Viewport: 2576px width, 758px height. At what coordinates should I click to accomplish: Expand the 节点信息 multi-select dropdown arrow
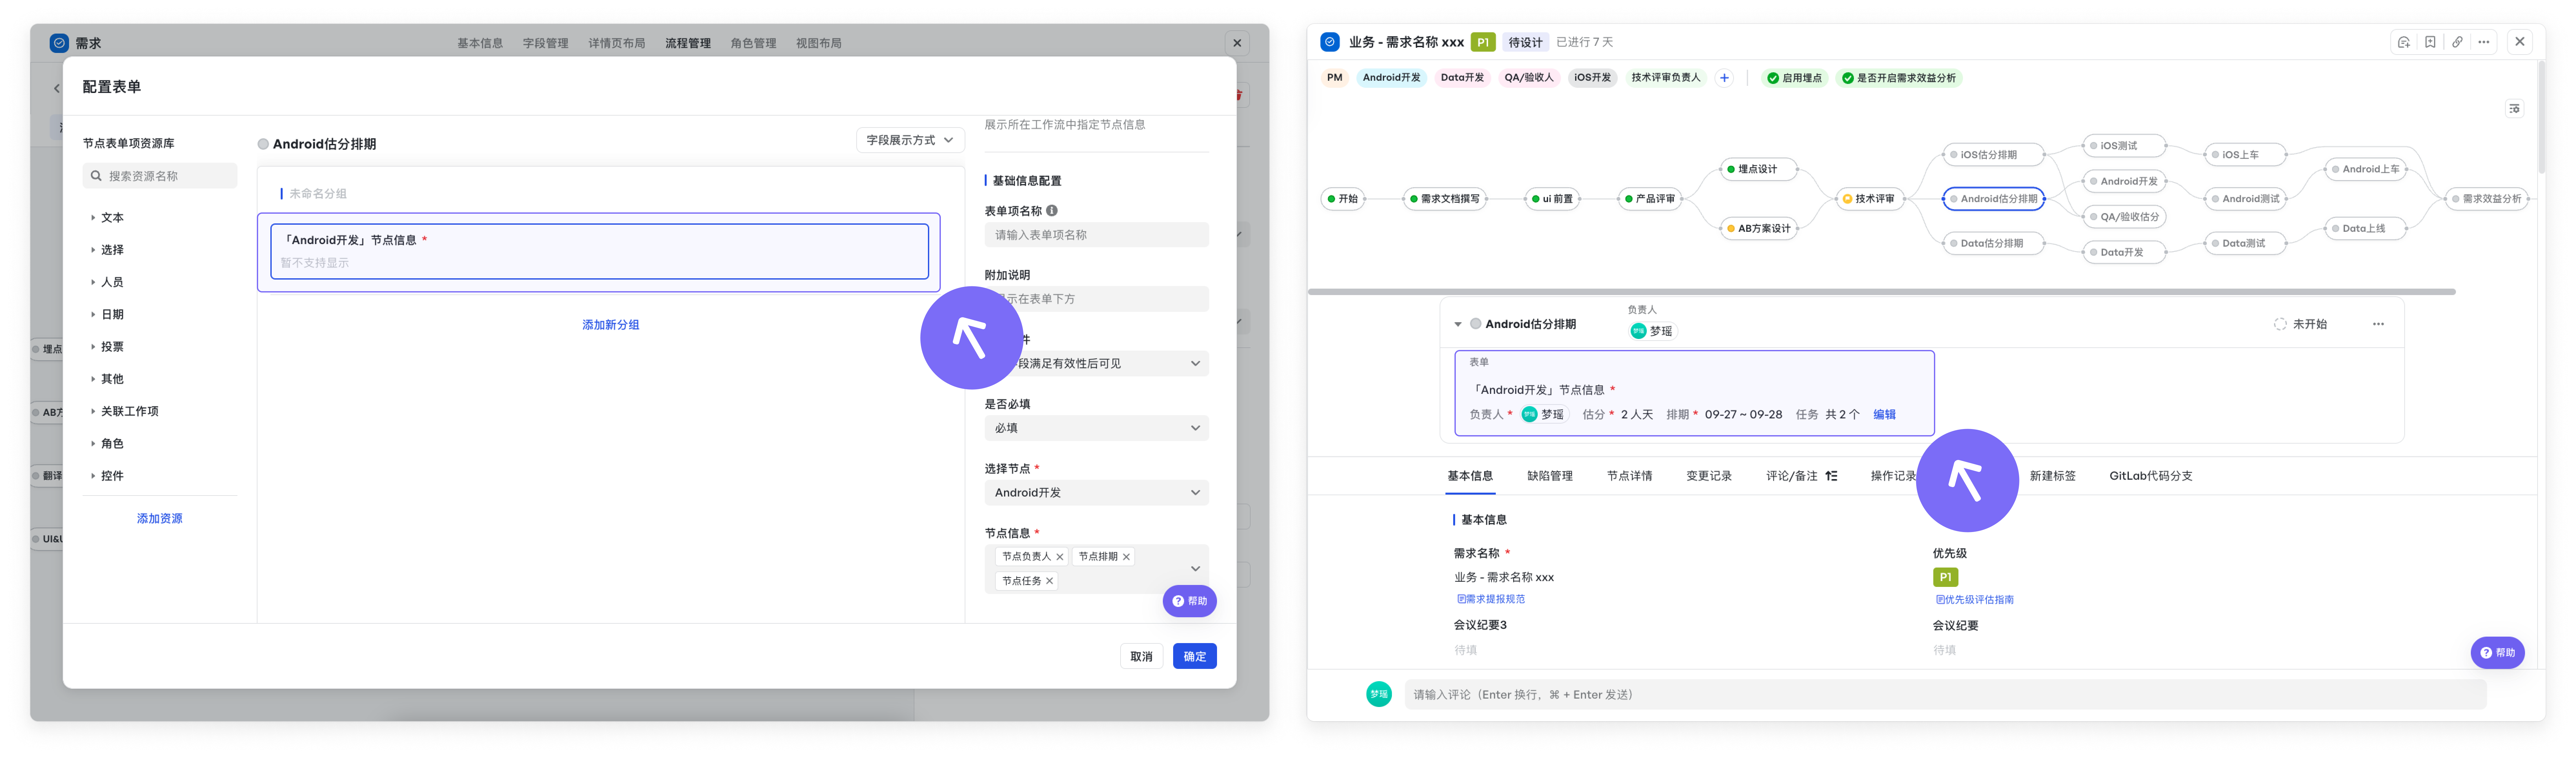pyautogui.click(x=1195, y=569)
